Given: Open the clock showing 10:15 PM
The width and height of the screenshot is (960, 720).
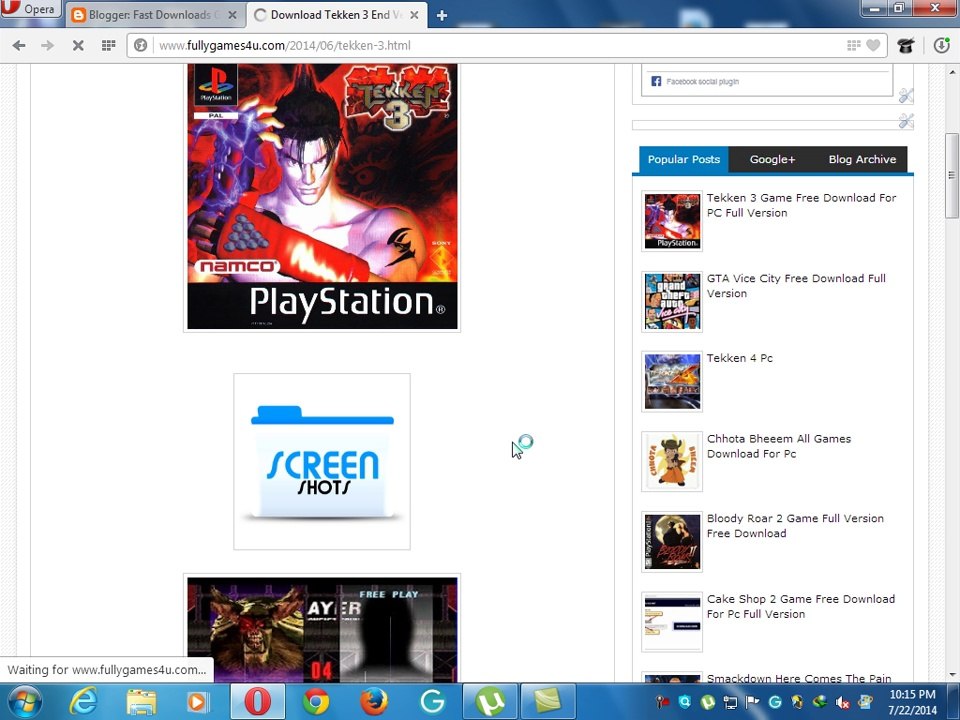Looking at the screenshot, I should (x=912, y=702).
